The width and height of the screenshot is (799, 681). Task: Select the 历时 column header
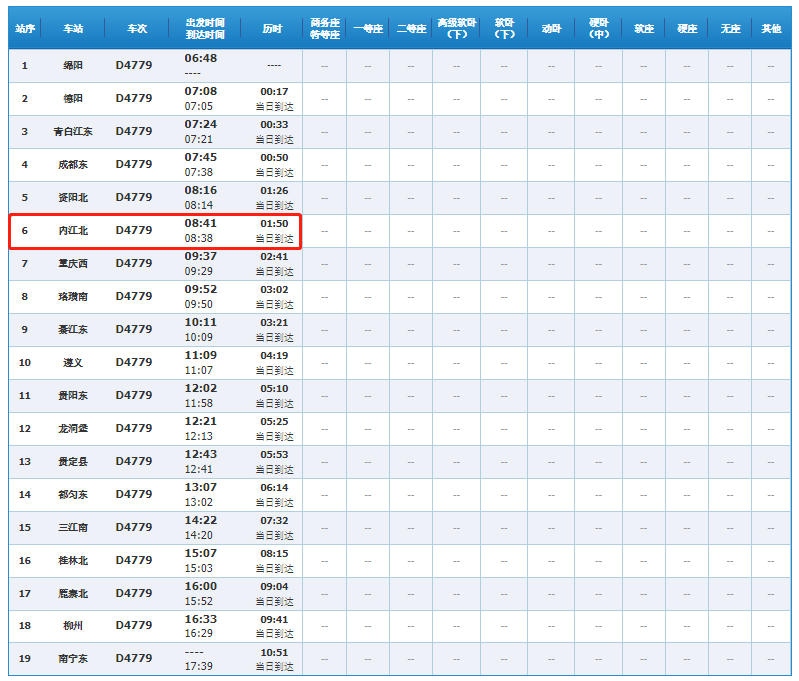(273, 29)
